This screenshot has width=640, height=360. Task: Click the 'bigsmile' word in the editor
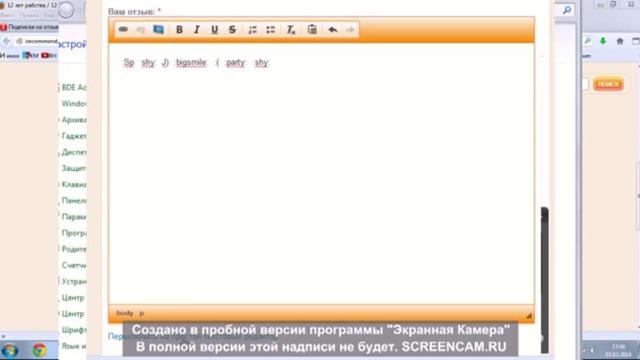pyautogui.click(x=191, y=62)
